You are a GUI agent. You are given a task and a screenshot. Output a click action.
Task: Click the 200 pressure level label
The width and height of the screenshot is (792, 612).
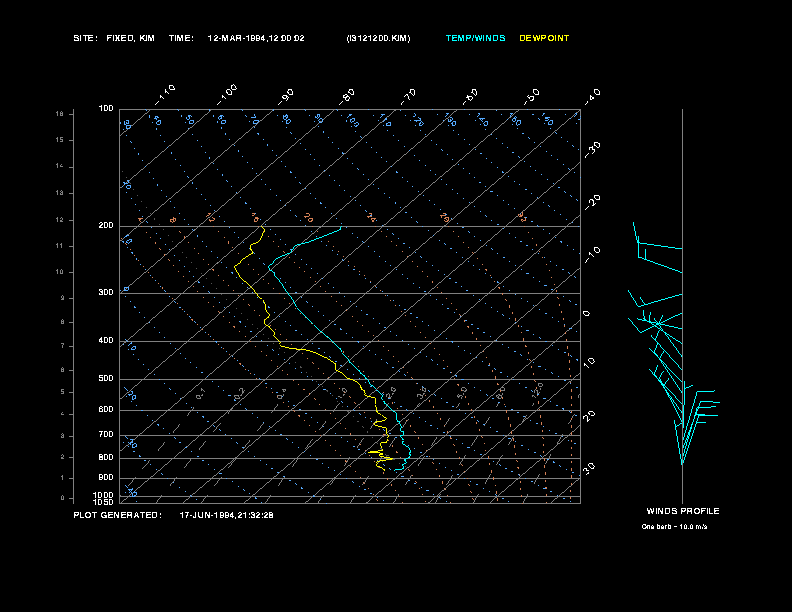pyautogui.click(x=106, y=226)
